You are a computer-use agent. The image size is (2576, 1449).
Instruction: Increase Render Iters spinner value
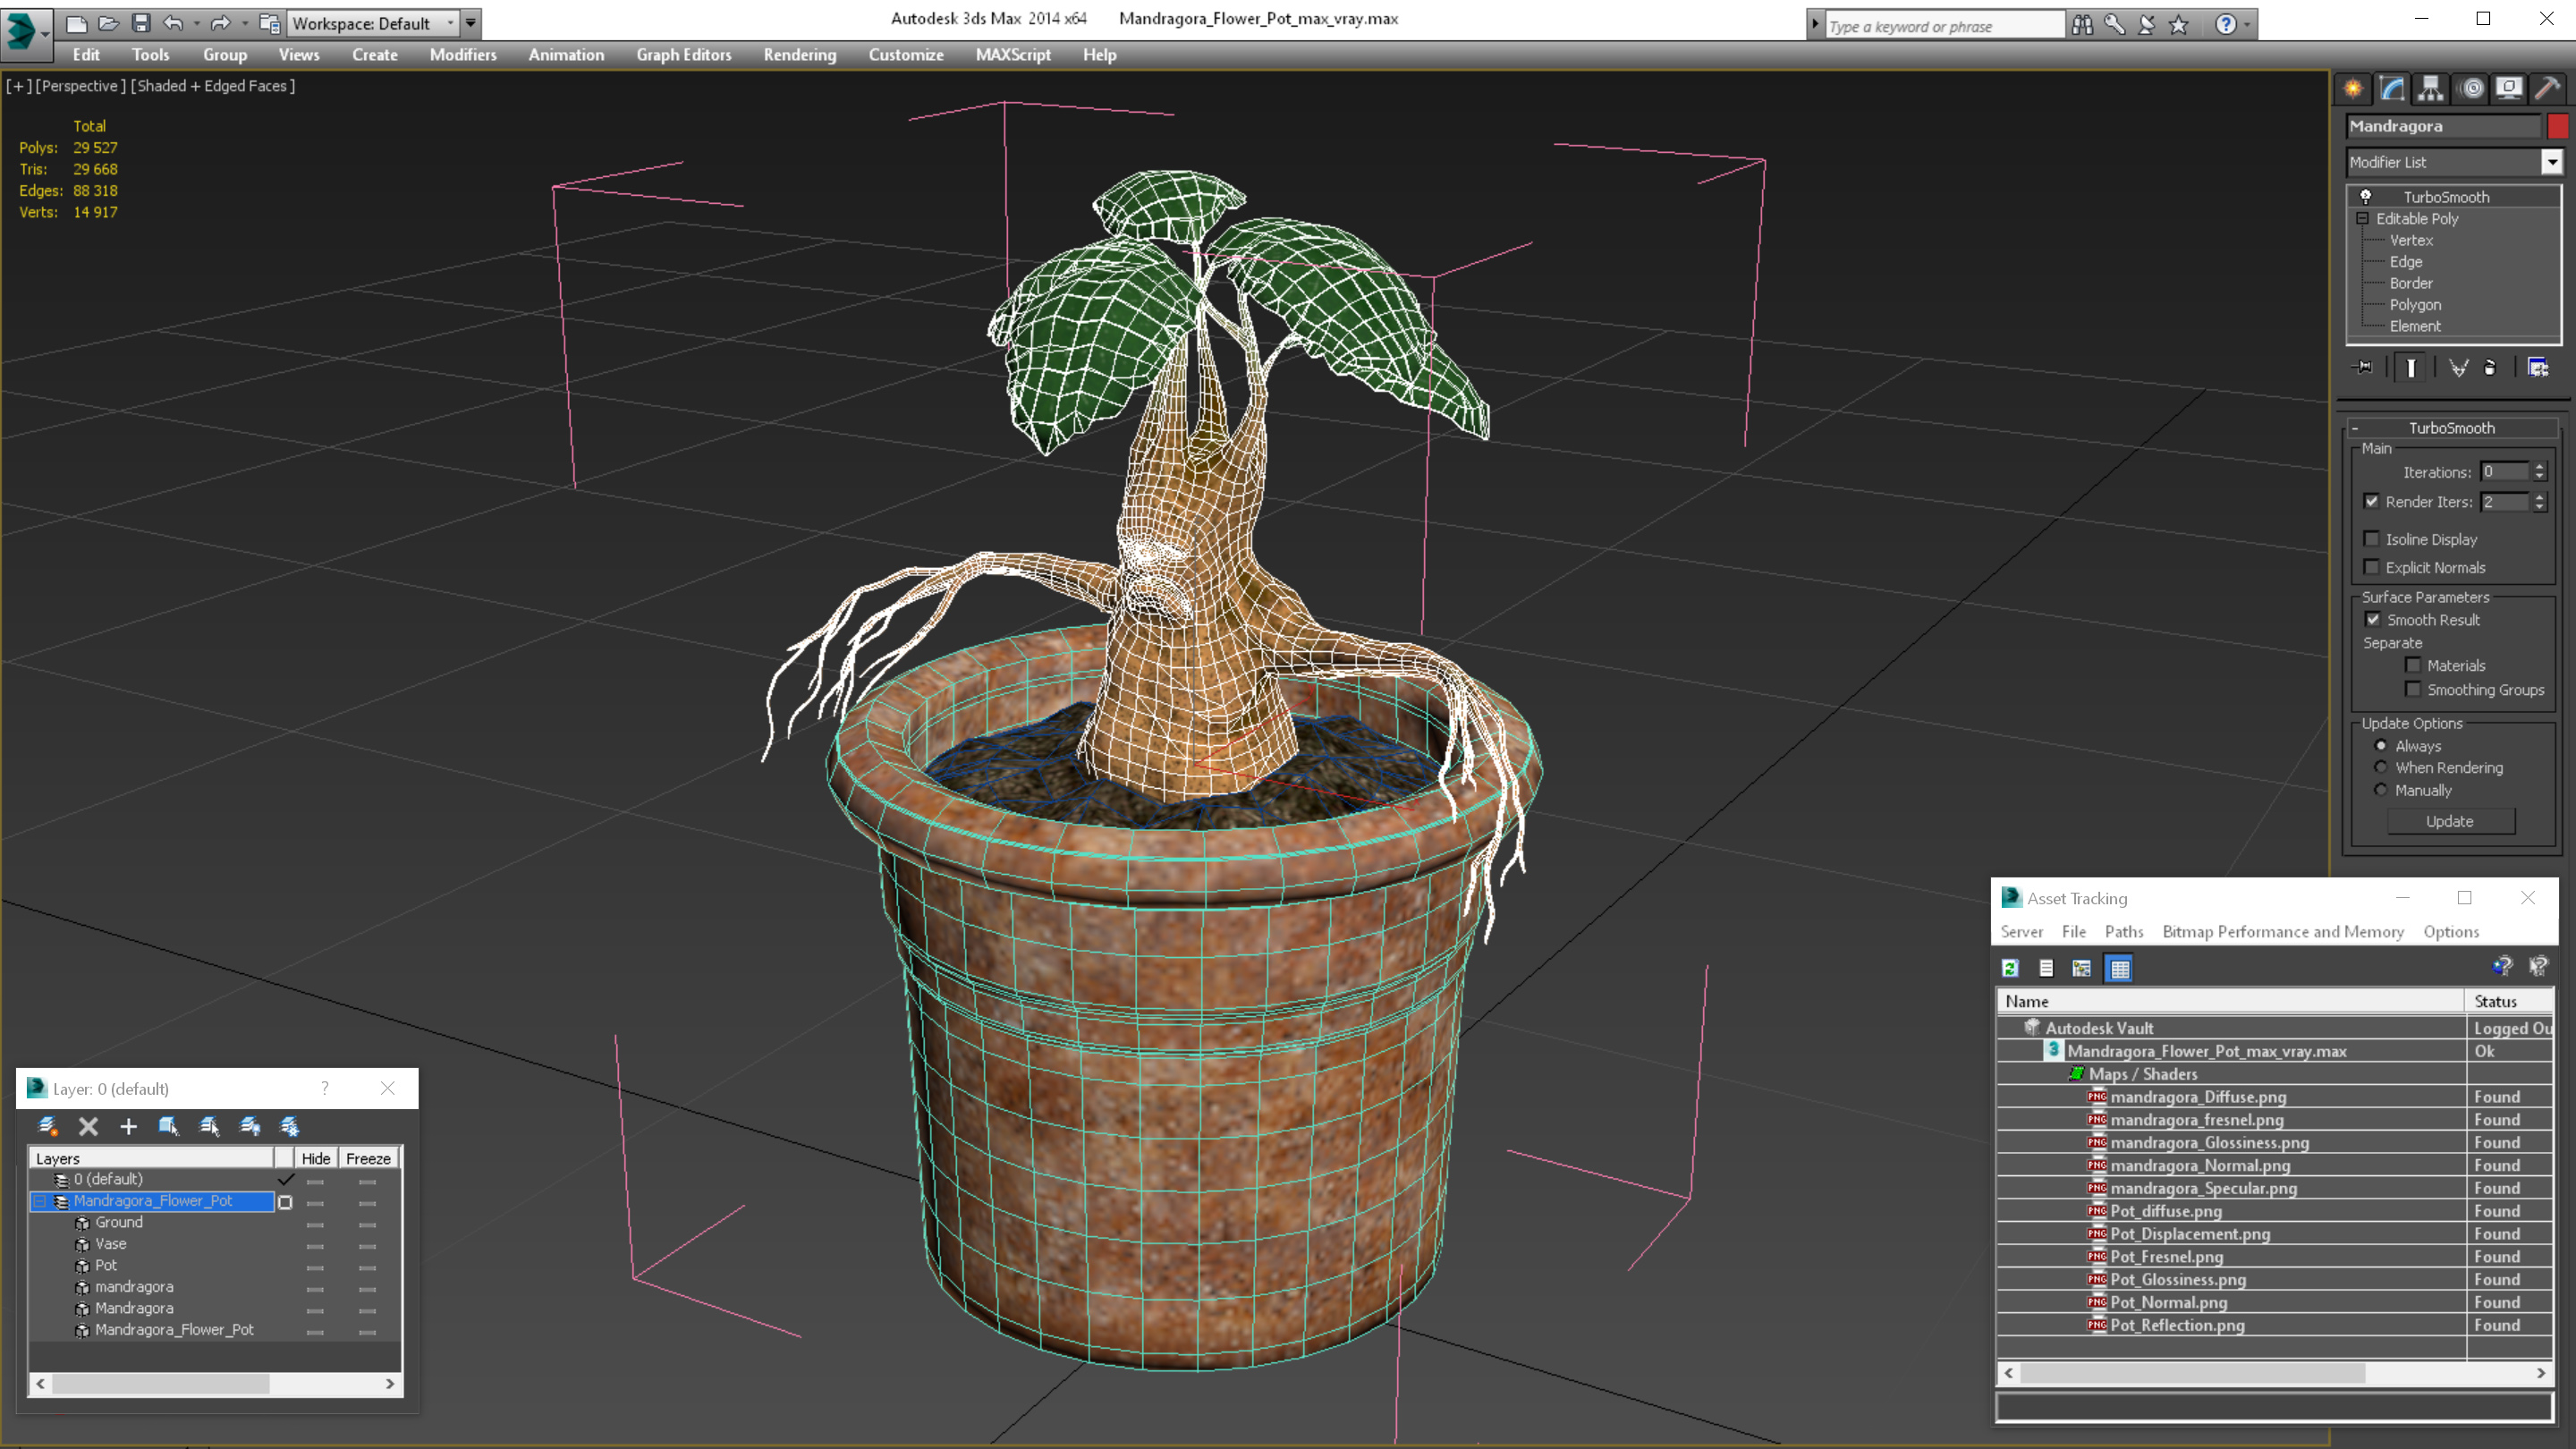(2539, 497)
